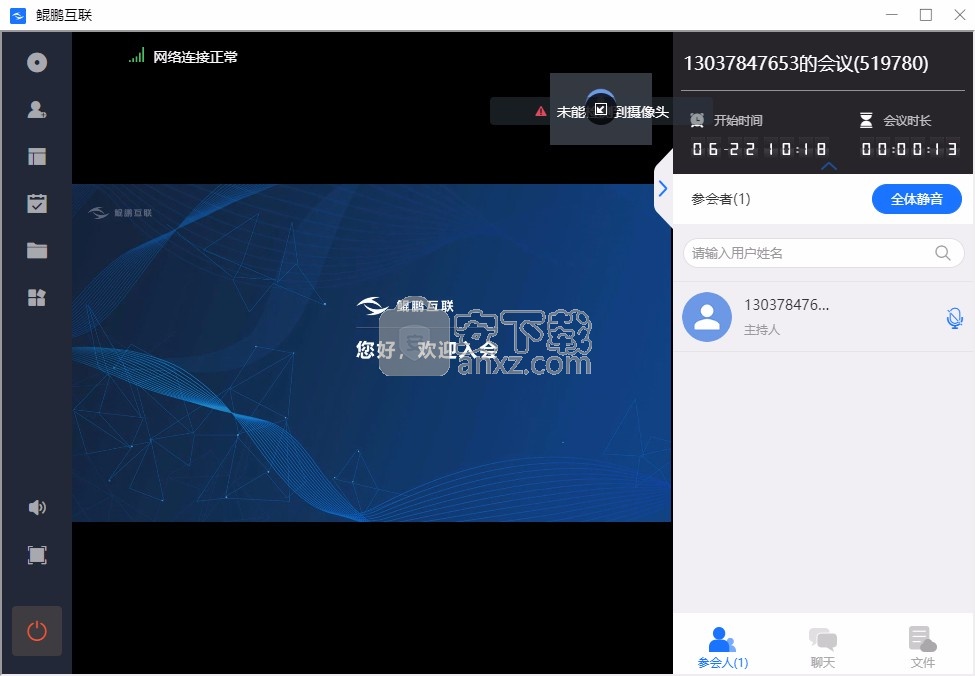The width and height of the screenshot is (975, 676).
Task: Maximize the 鲲鹏互联 window
Action: [x=926, y=14]
